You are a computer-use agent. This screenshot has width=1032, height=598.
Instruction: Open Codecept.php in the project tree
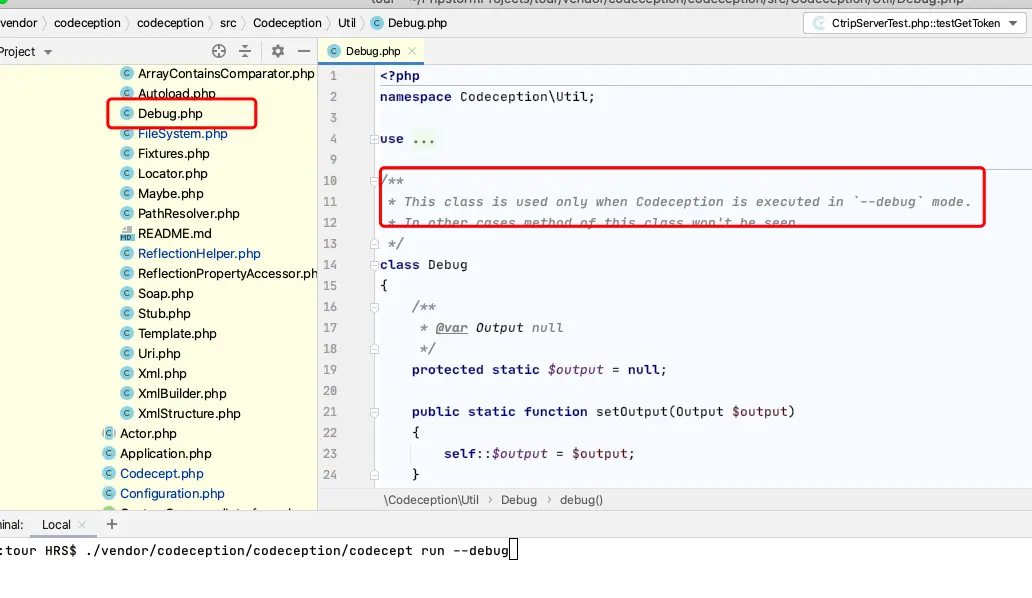(x=161, y=474)
